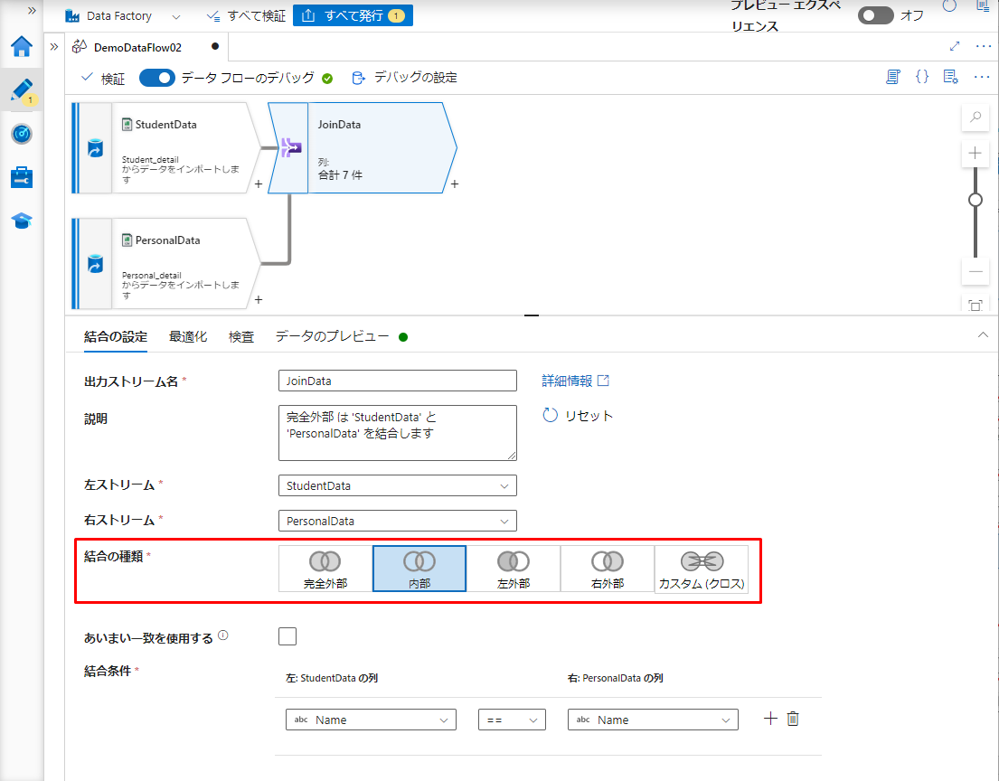Expand the factory resources pane arrows

[54, 47]
